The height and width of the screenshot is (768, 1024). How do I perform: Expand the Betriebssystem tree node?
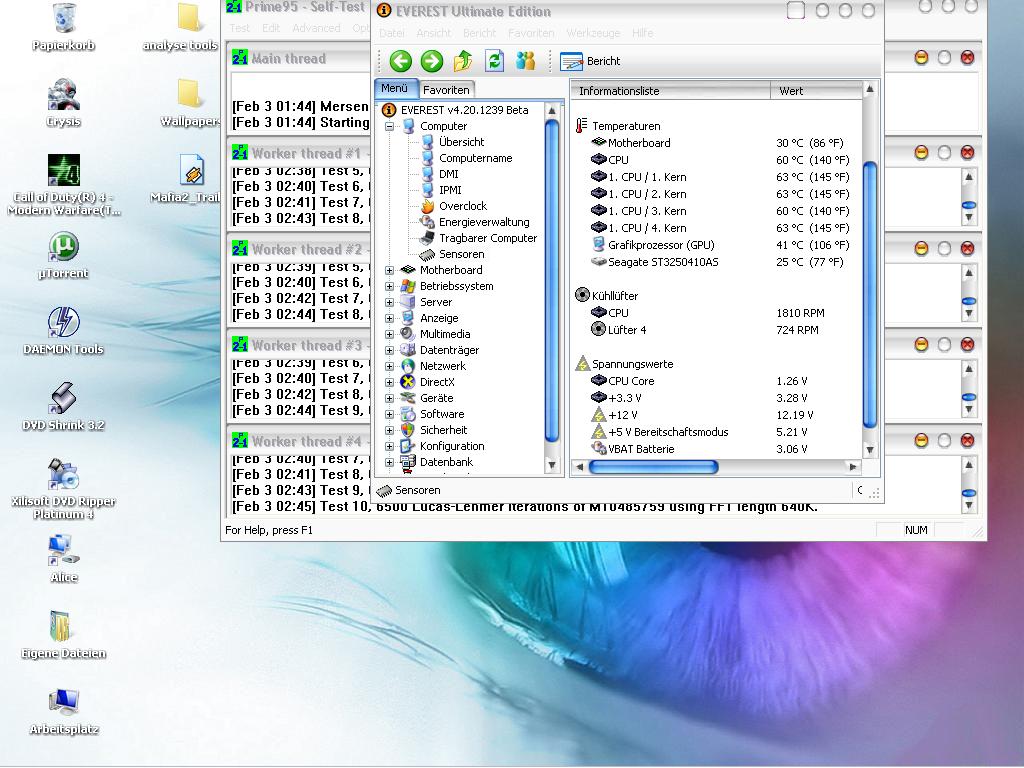click(x=389, y=286)
